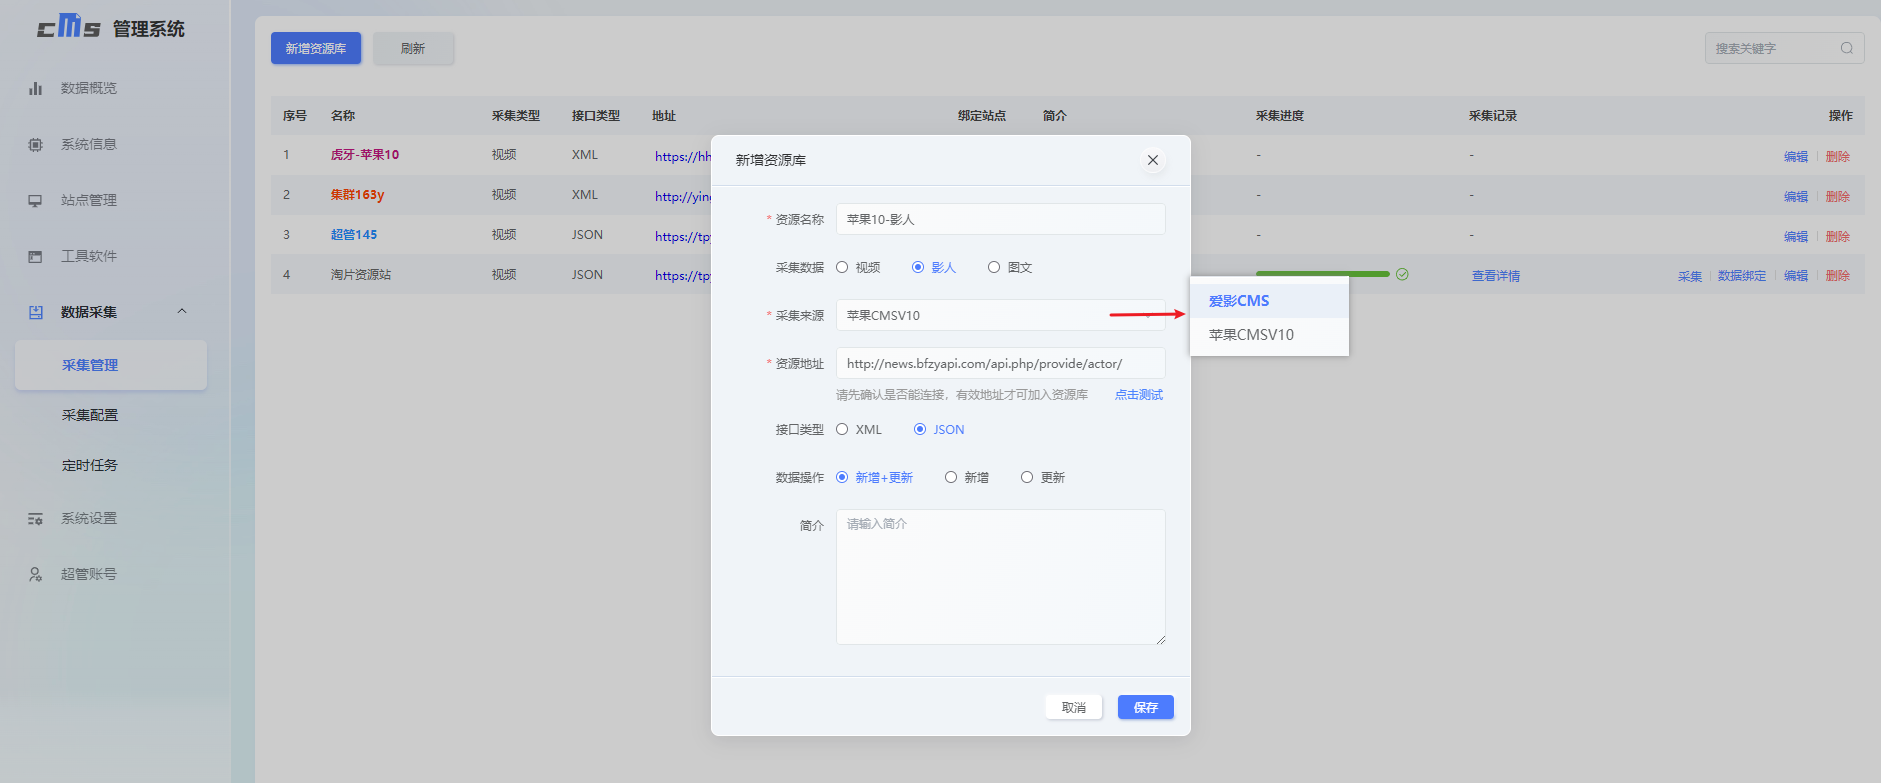Click 保存 in the dialog

tap(1146, 707)
